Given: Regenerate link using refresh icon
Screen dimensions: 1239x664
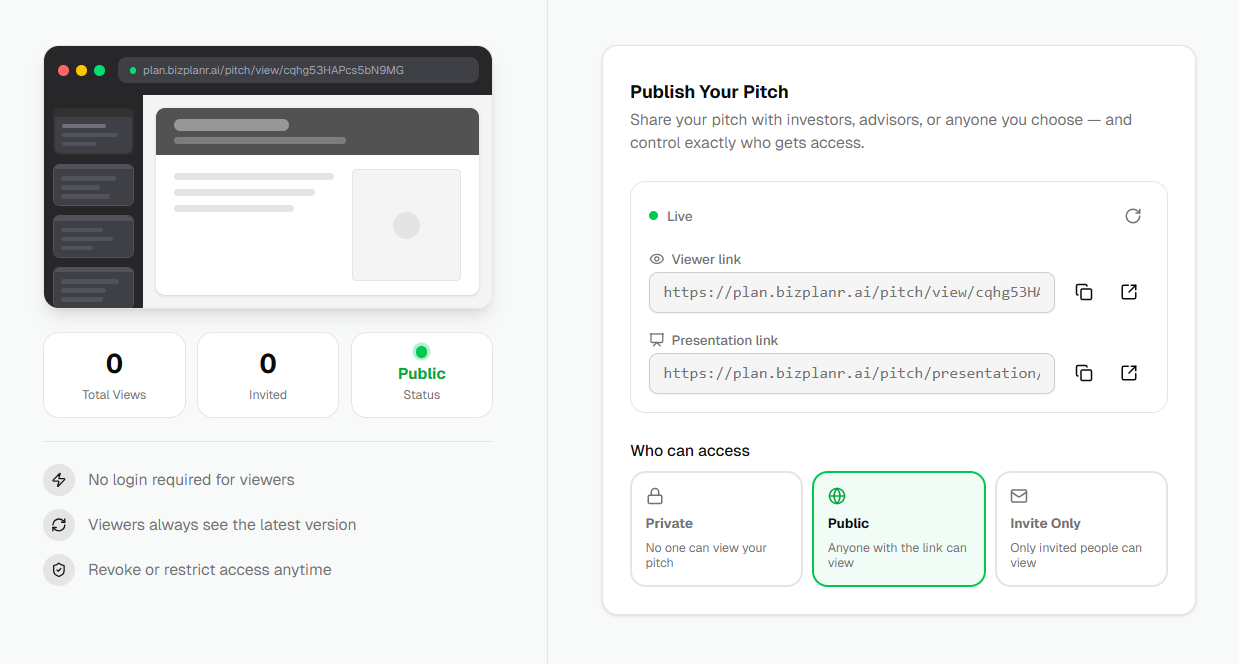Looking at the screenshot, I should (x=1133, y=216).
